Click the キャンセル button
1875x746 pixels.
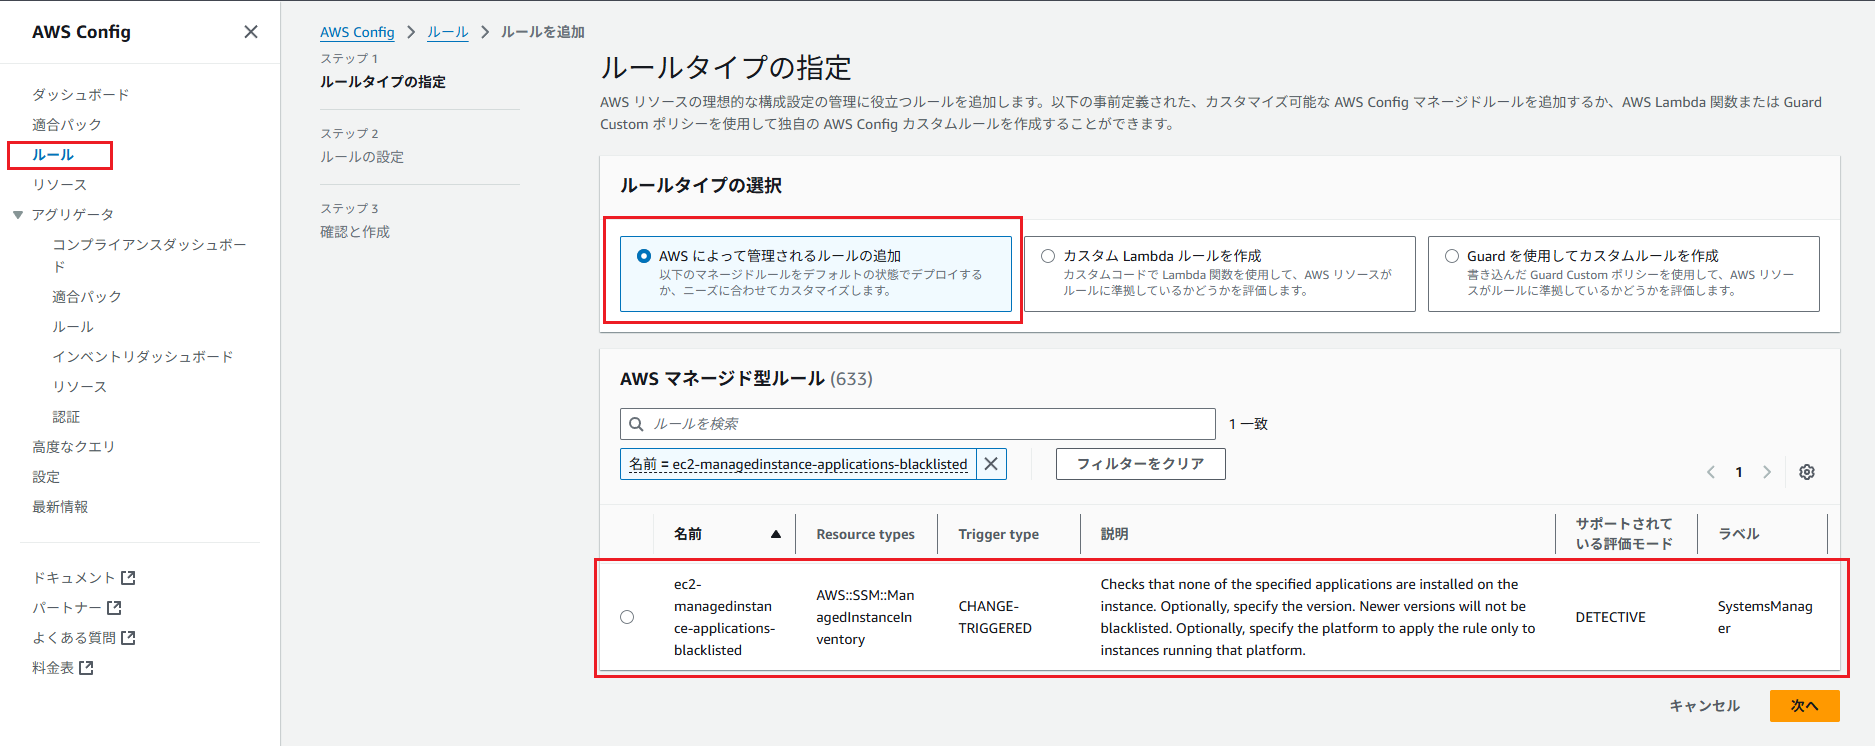pyautogui.click(x=1705, y=706)
